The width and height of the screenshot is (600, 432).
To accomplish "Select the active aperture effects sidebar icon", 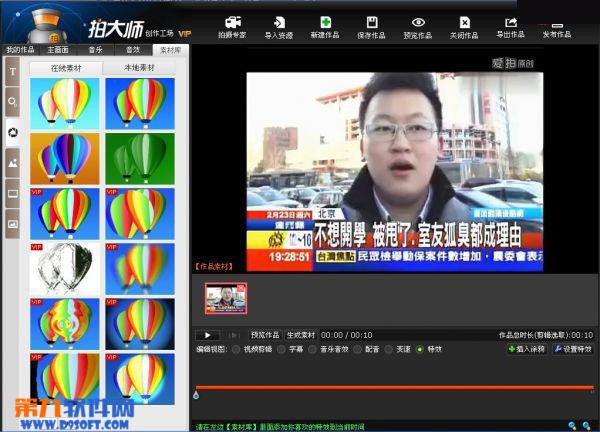I will tap(13, 132).
